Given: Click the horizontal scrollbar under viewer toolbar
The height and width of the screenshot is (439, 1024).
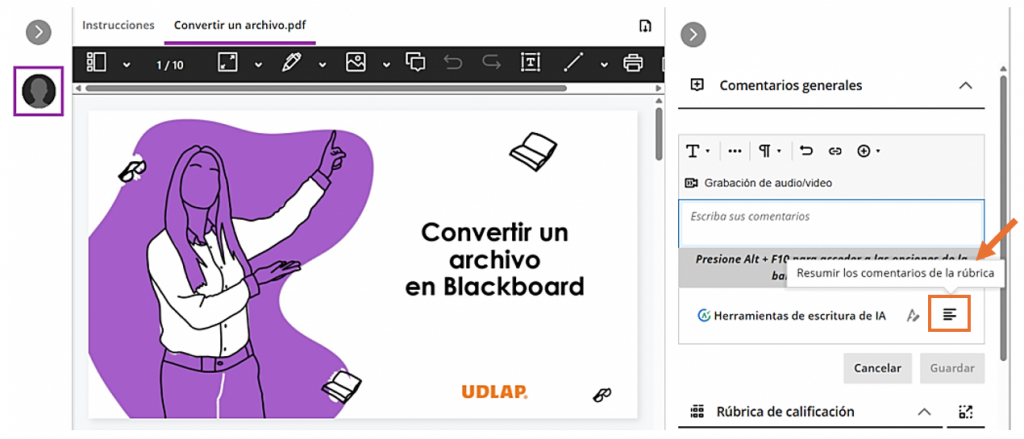Looking at the screenshot, I should [325, 88].
